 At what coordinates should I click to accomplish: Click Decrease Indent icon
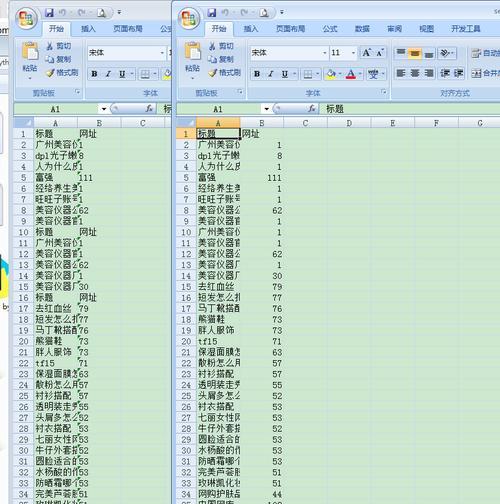pos(445,73)
